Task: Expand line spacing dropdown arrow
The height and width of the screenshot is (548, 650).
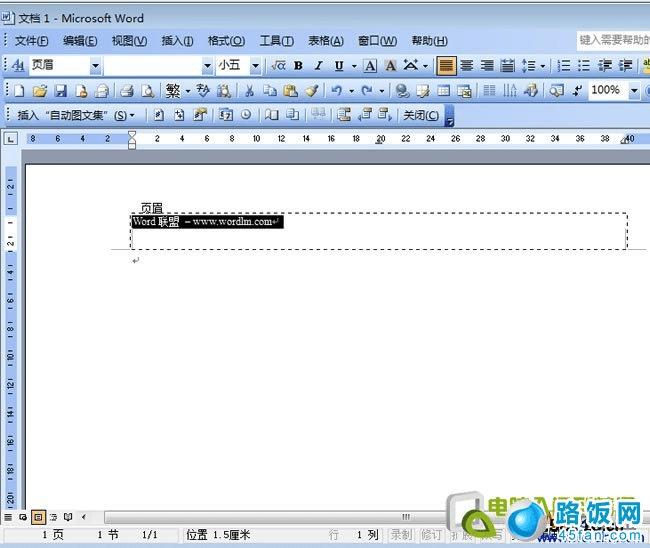Action: [x=542, y=66]
